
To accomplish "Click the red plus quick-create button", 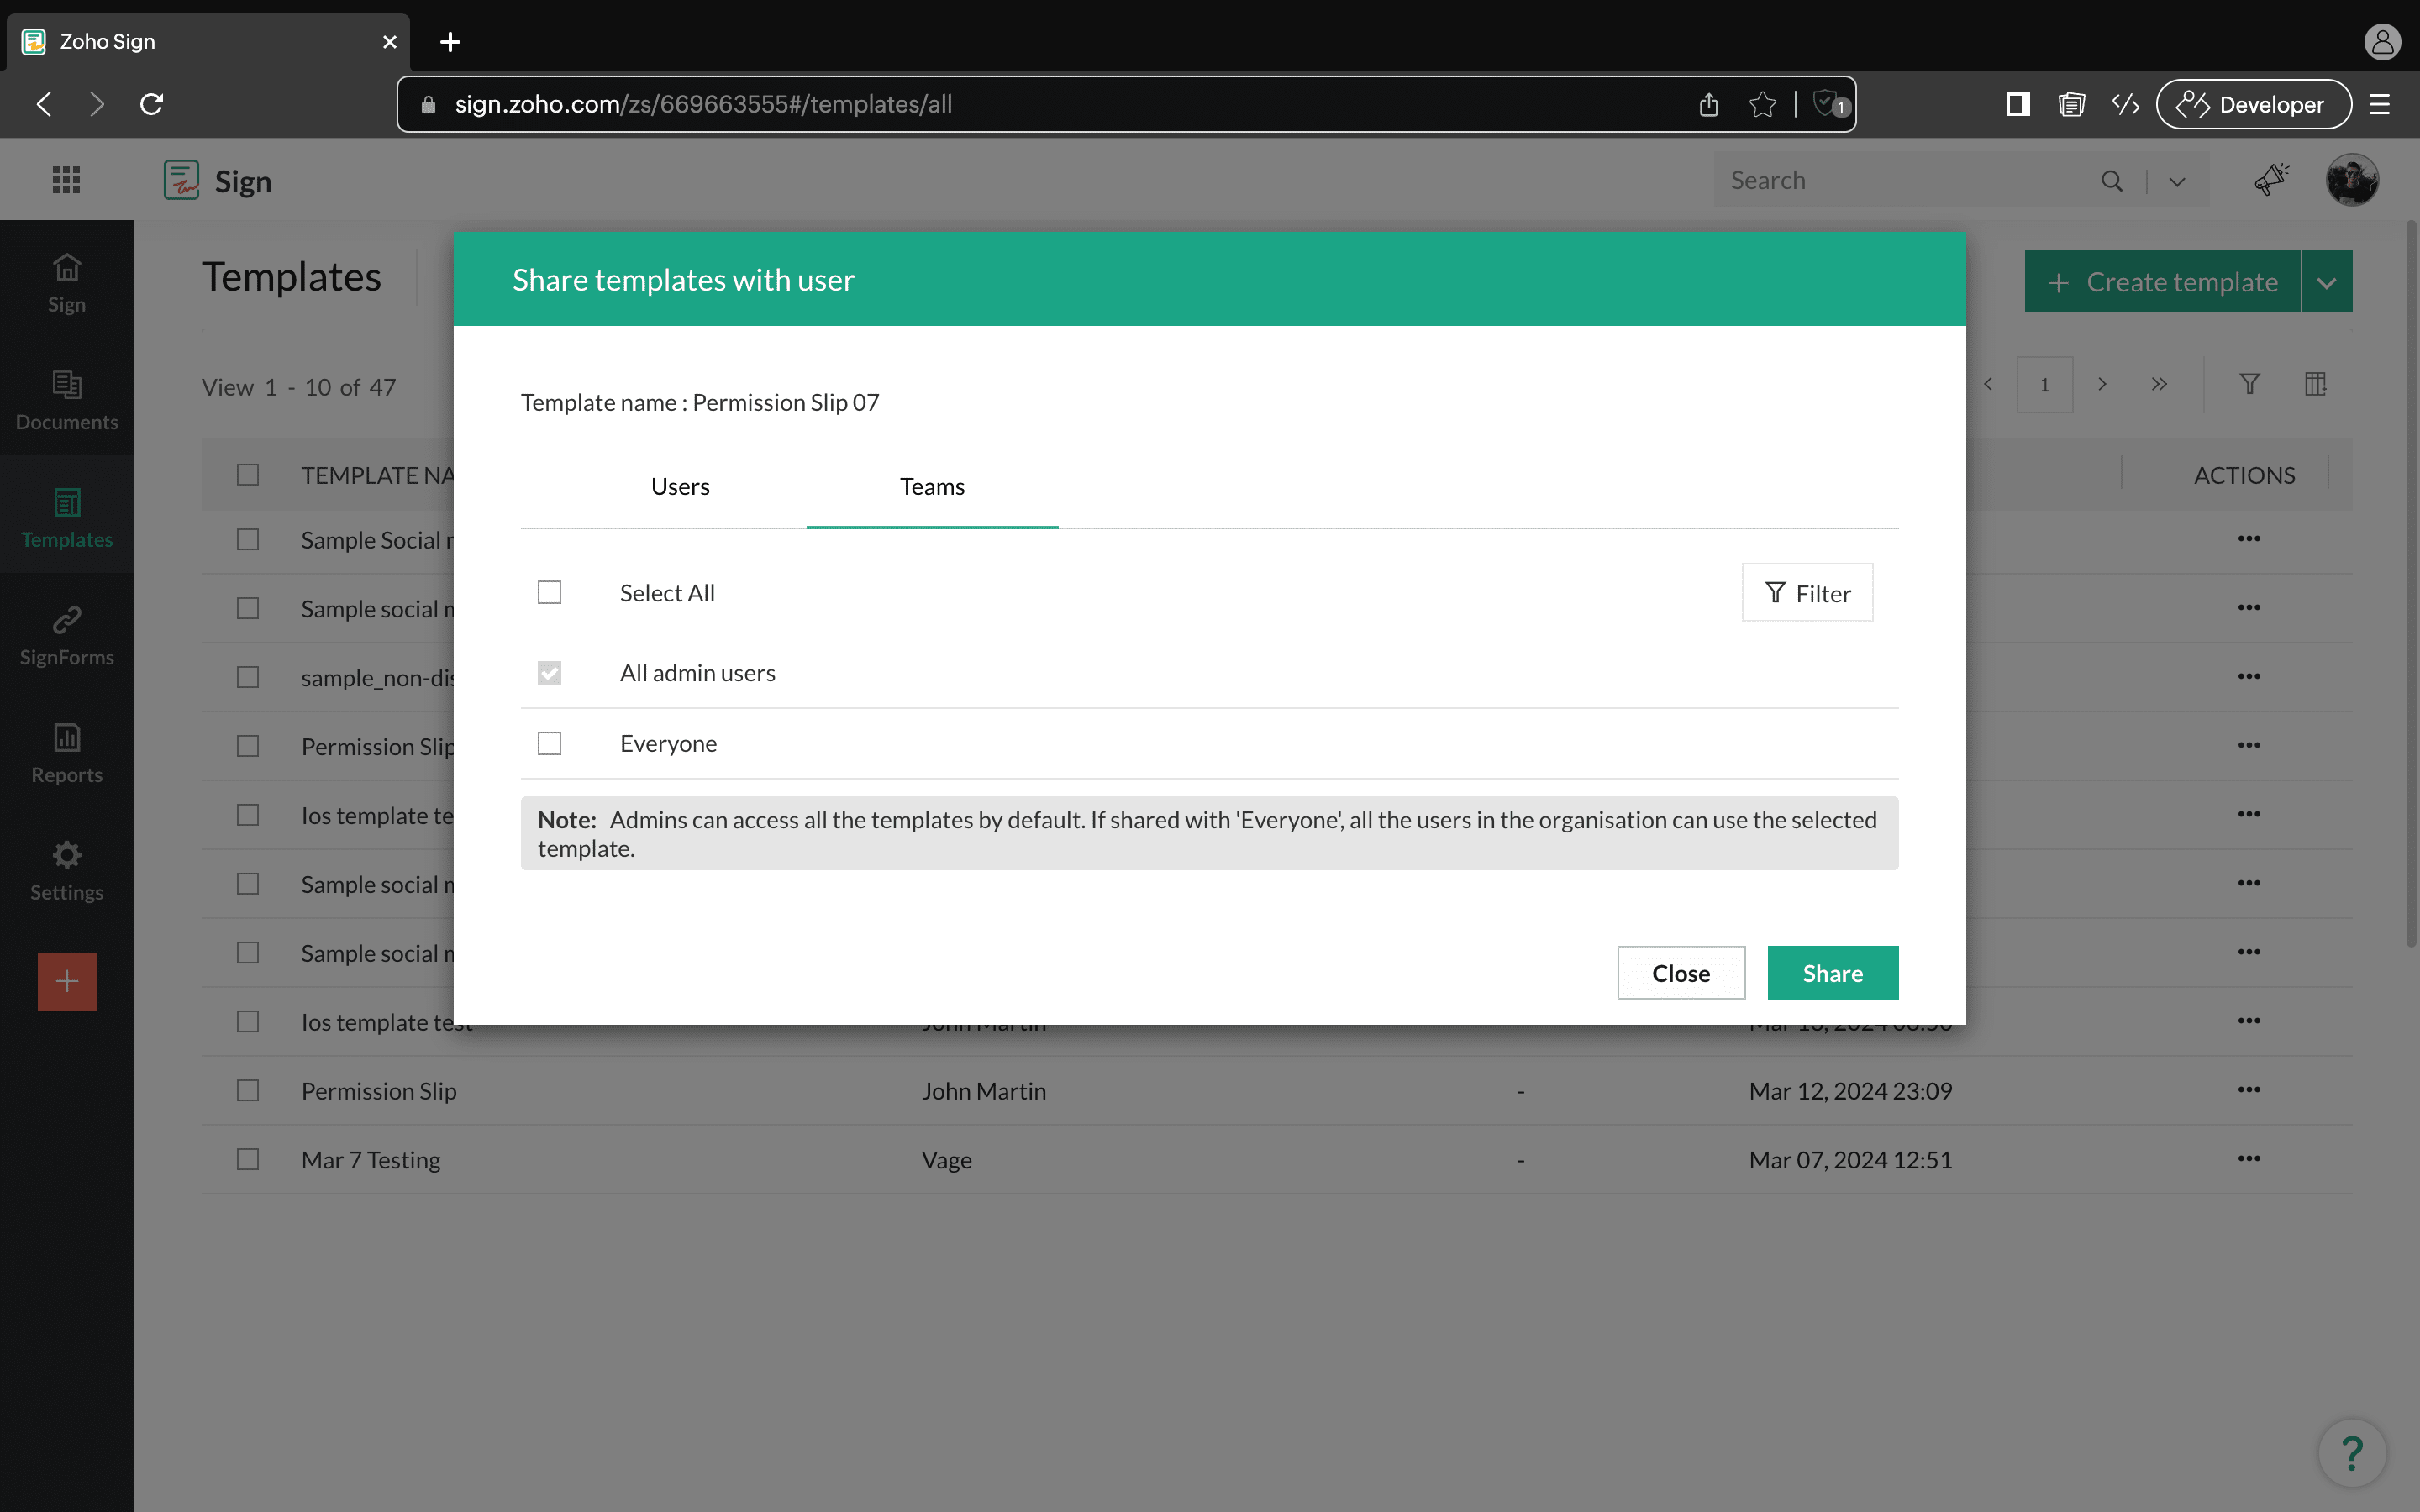I will pos(67,981).
